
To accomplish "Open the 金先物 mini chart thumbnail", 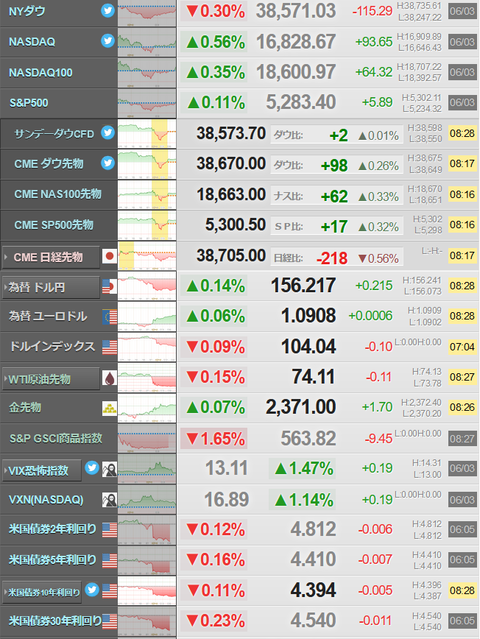I will pos(147,408).
